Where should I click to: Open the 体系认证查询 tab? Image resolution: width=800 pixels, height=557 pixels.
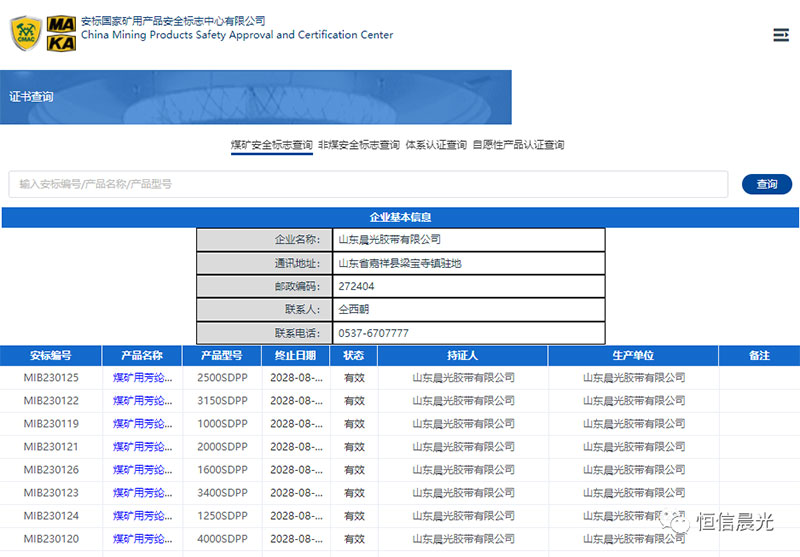point(436,145)
